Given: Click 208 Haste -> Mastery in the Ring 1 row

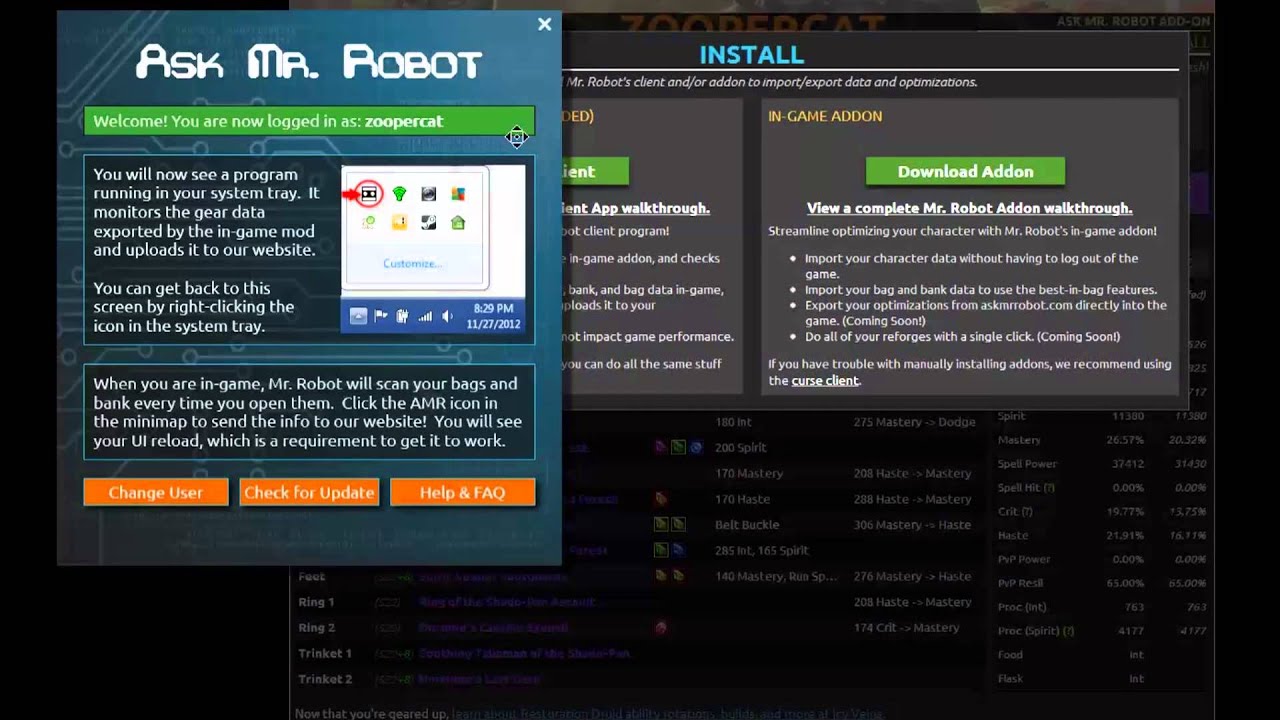Looking at the screenshot, I should pyautogui.click(x=912, y=602).
